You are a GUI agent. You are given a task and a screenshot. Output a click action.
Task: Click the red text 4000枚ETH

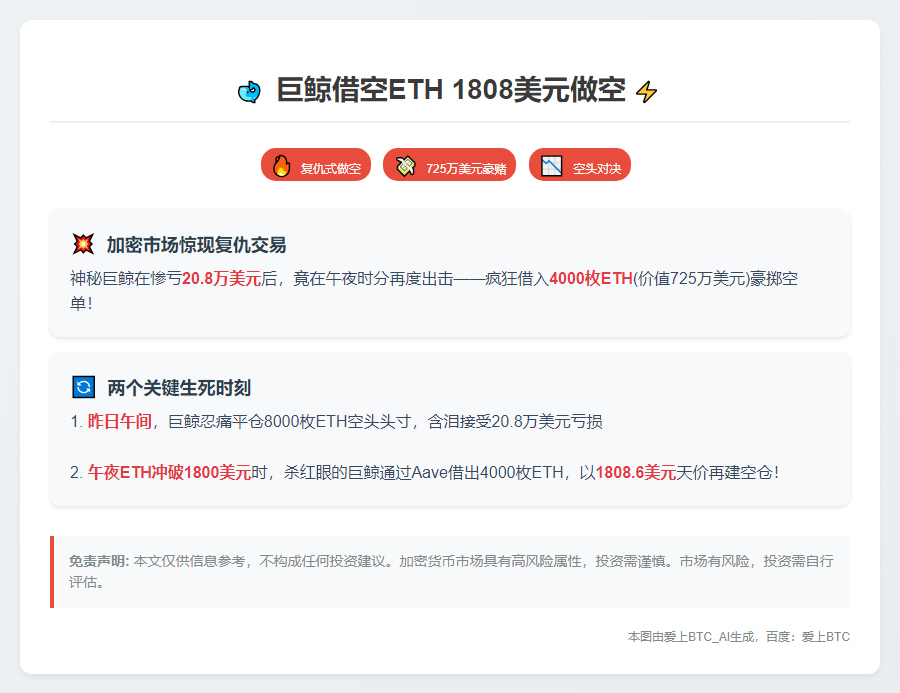coord(591,278)
